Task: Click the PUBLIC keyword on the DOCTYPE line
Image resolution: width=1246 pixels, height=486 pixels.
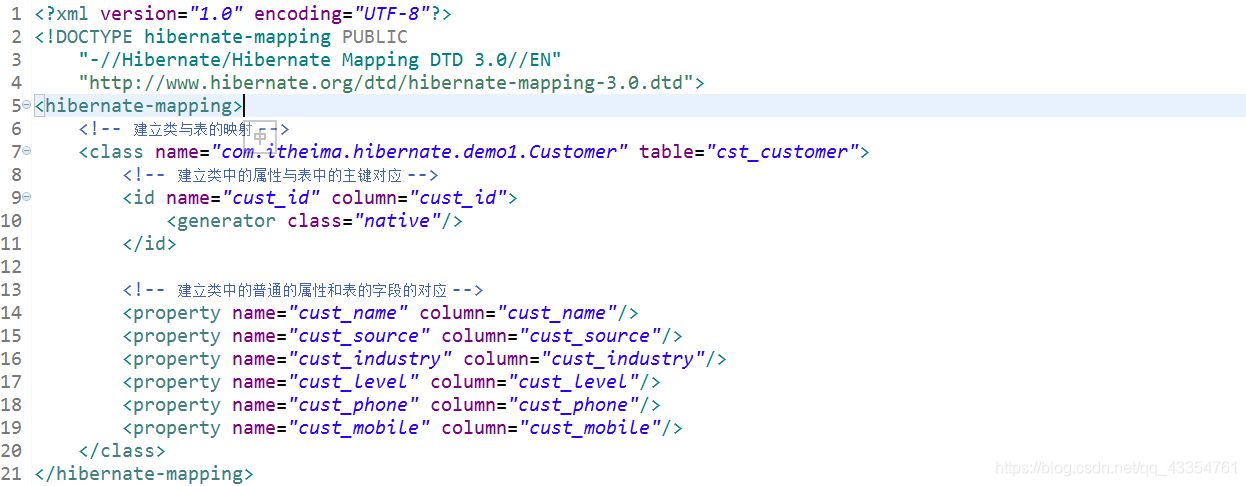Action: [x=375, y=36]
